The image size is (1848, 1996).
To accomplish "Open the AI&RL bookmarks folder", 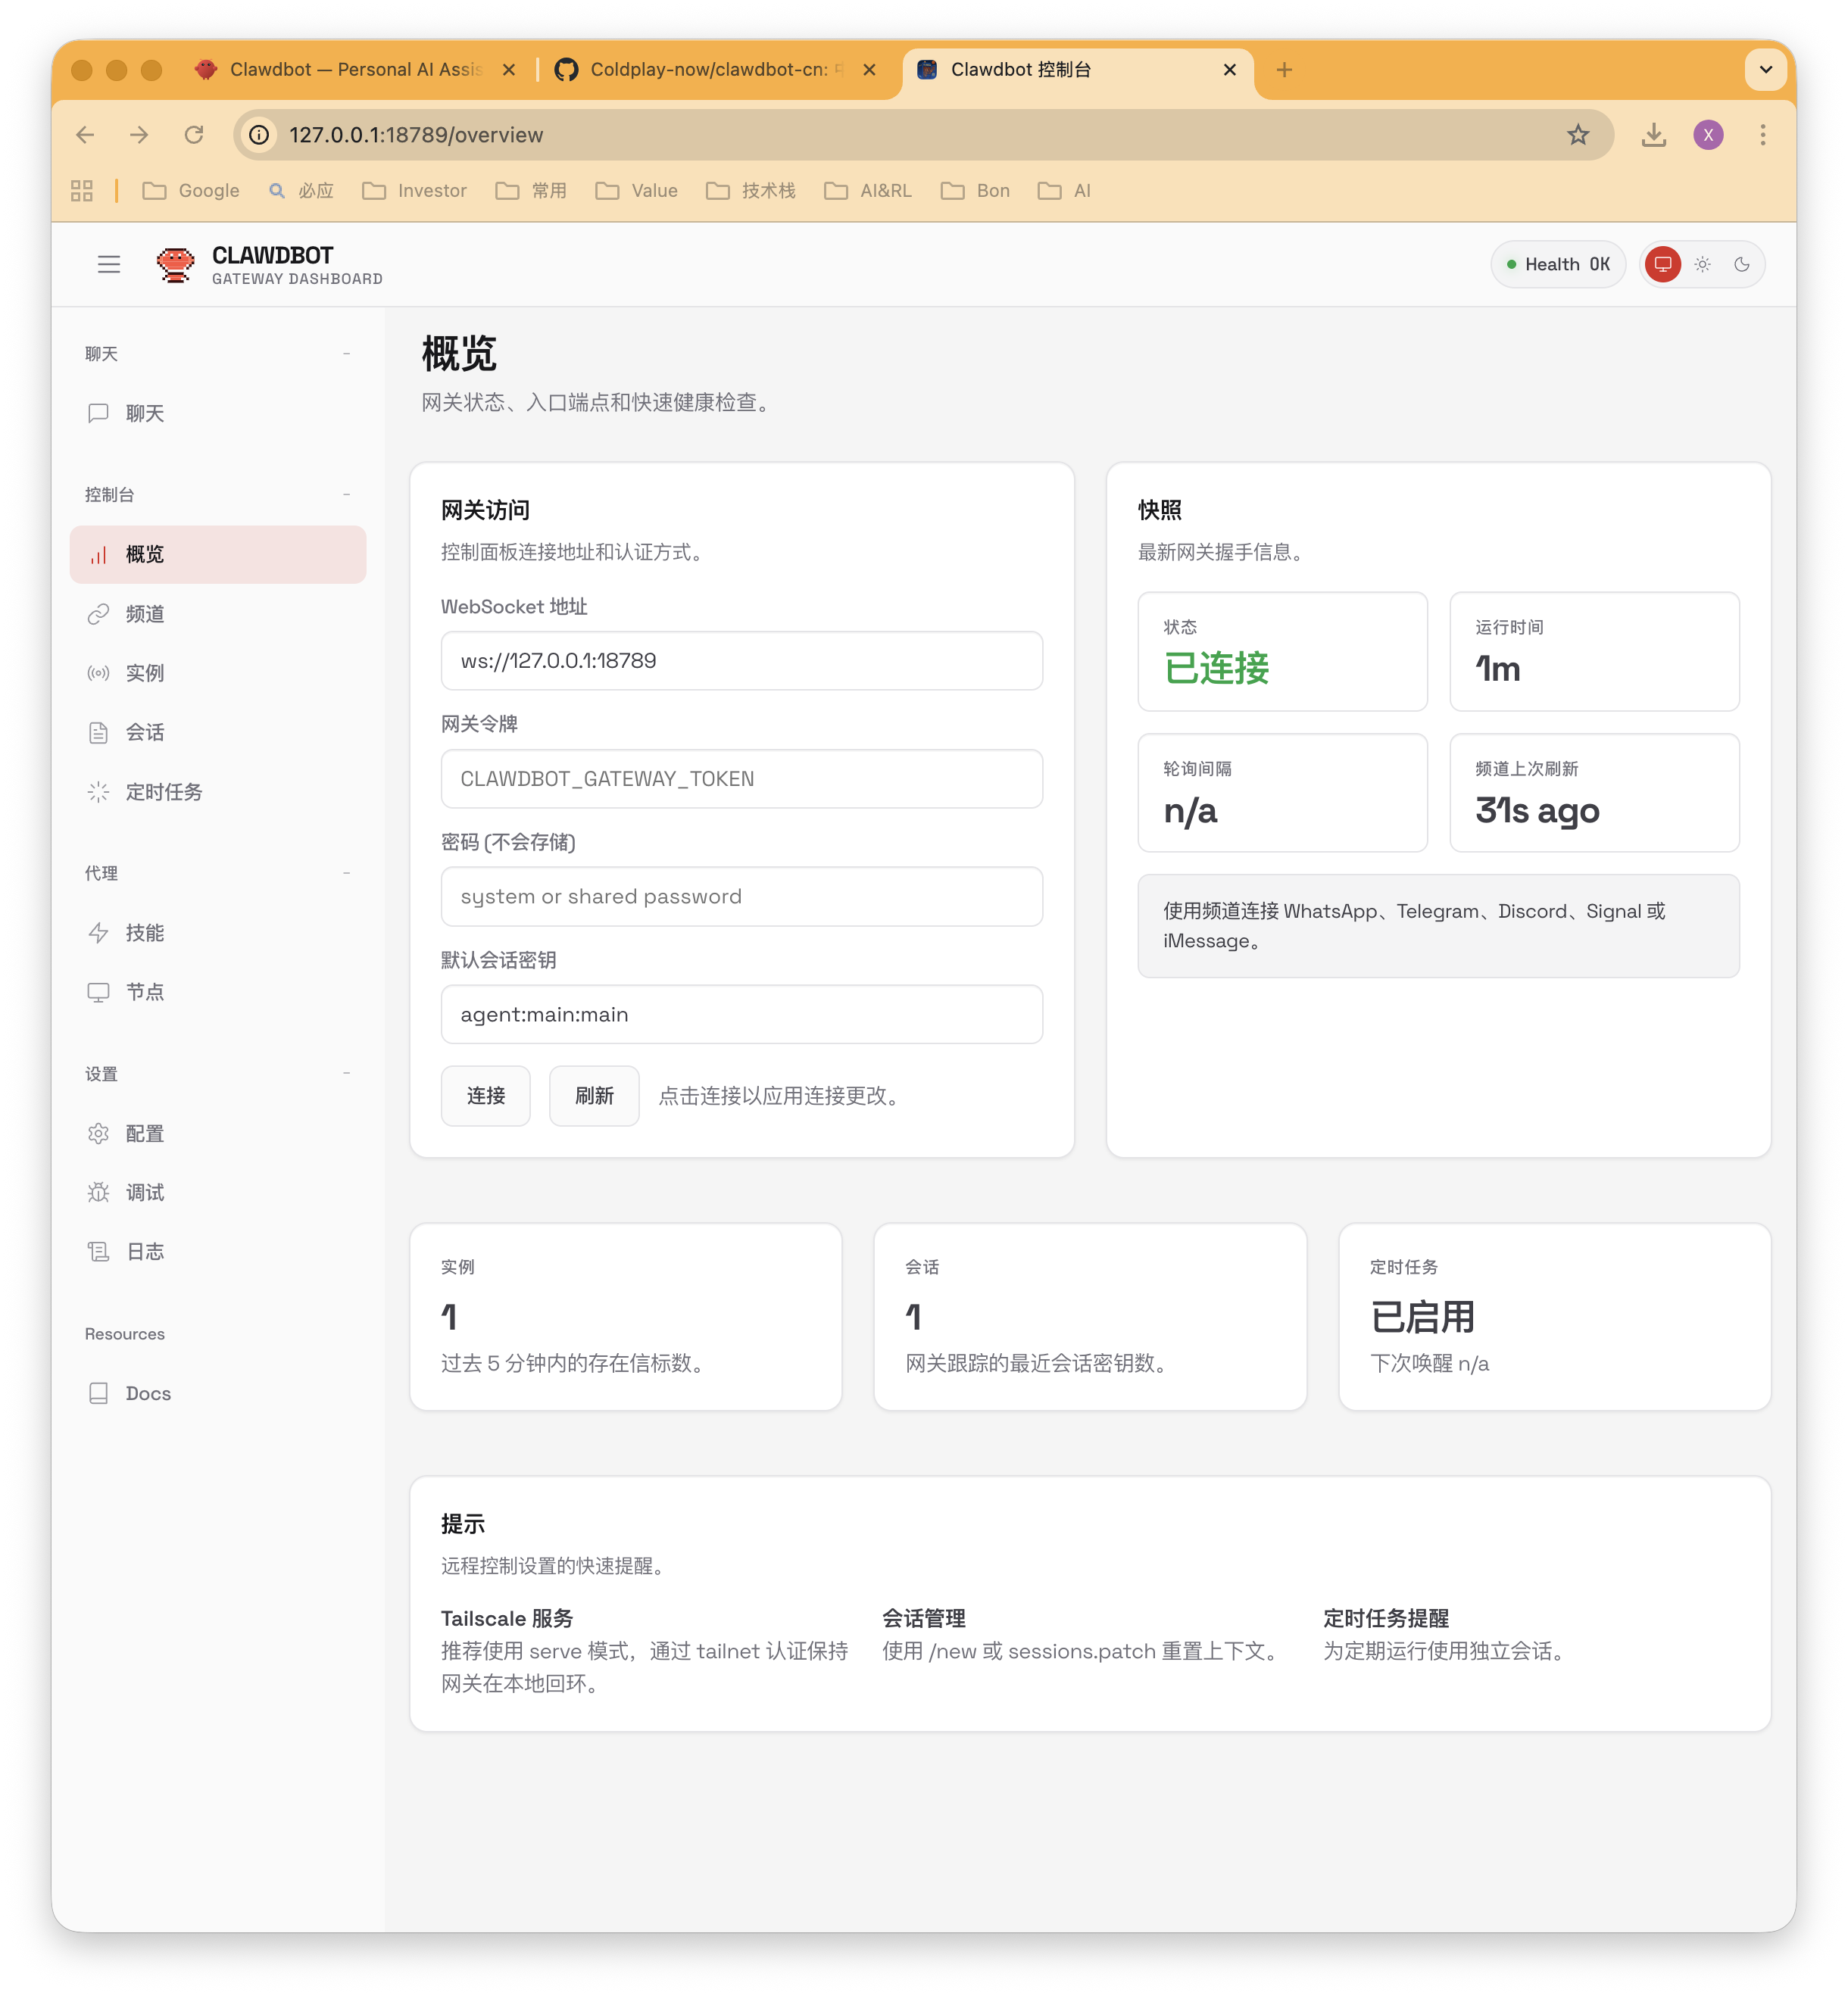I will pos(868,191).
